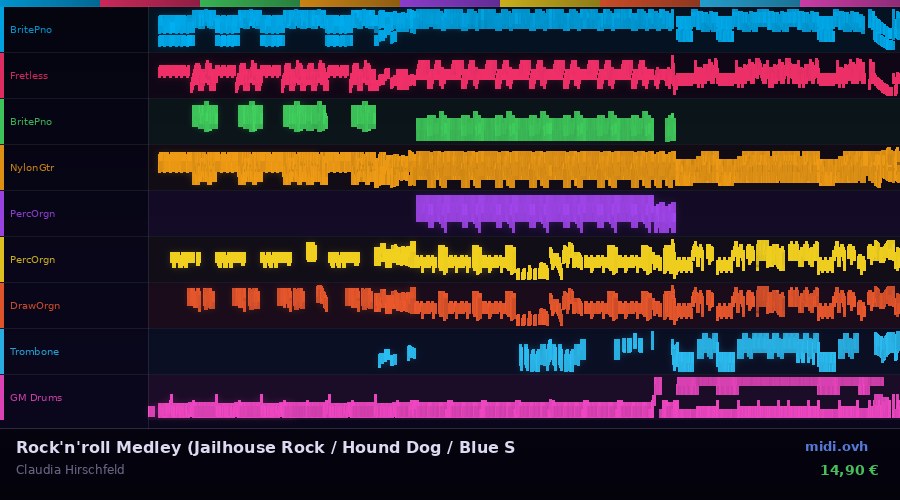Image resolution: width=900 pixels, height=500 pixels.
Task: Select the DrawOrgn track label
Action: tap(35, 306)
